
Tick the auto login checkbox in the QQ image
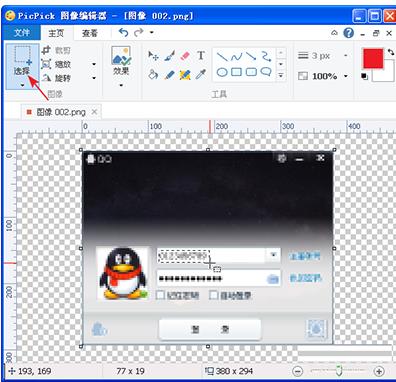(x=214, y=295)
